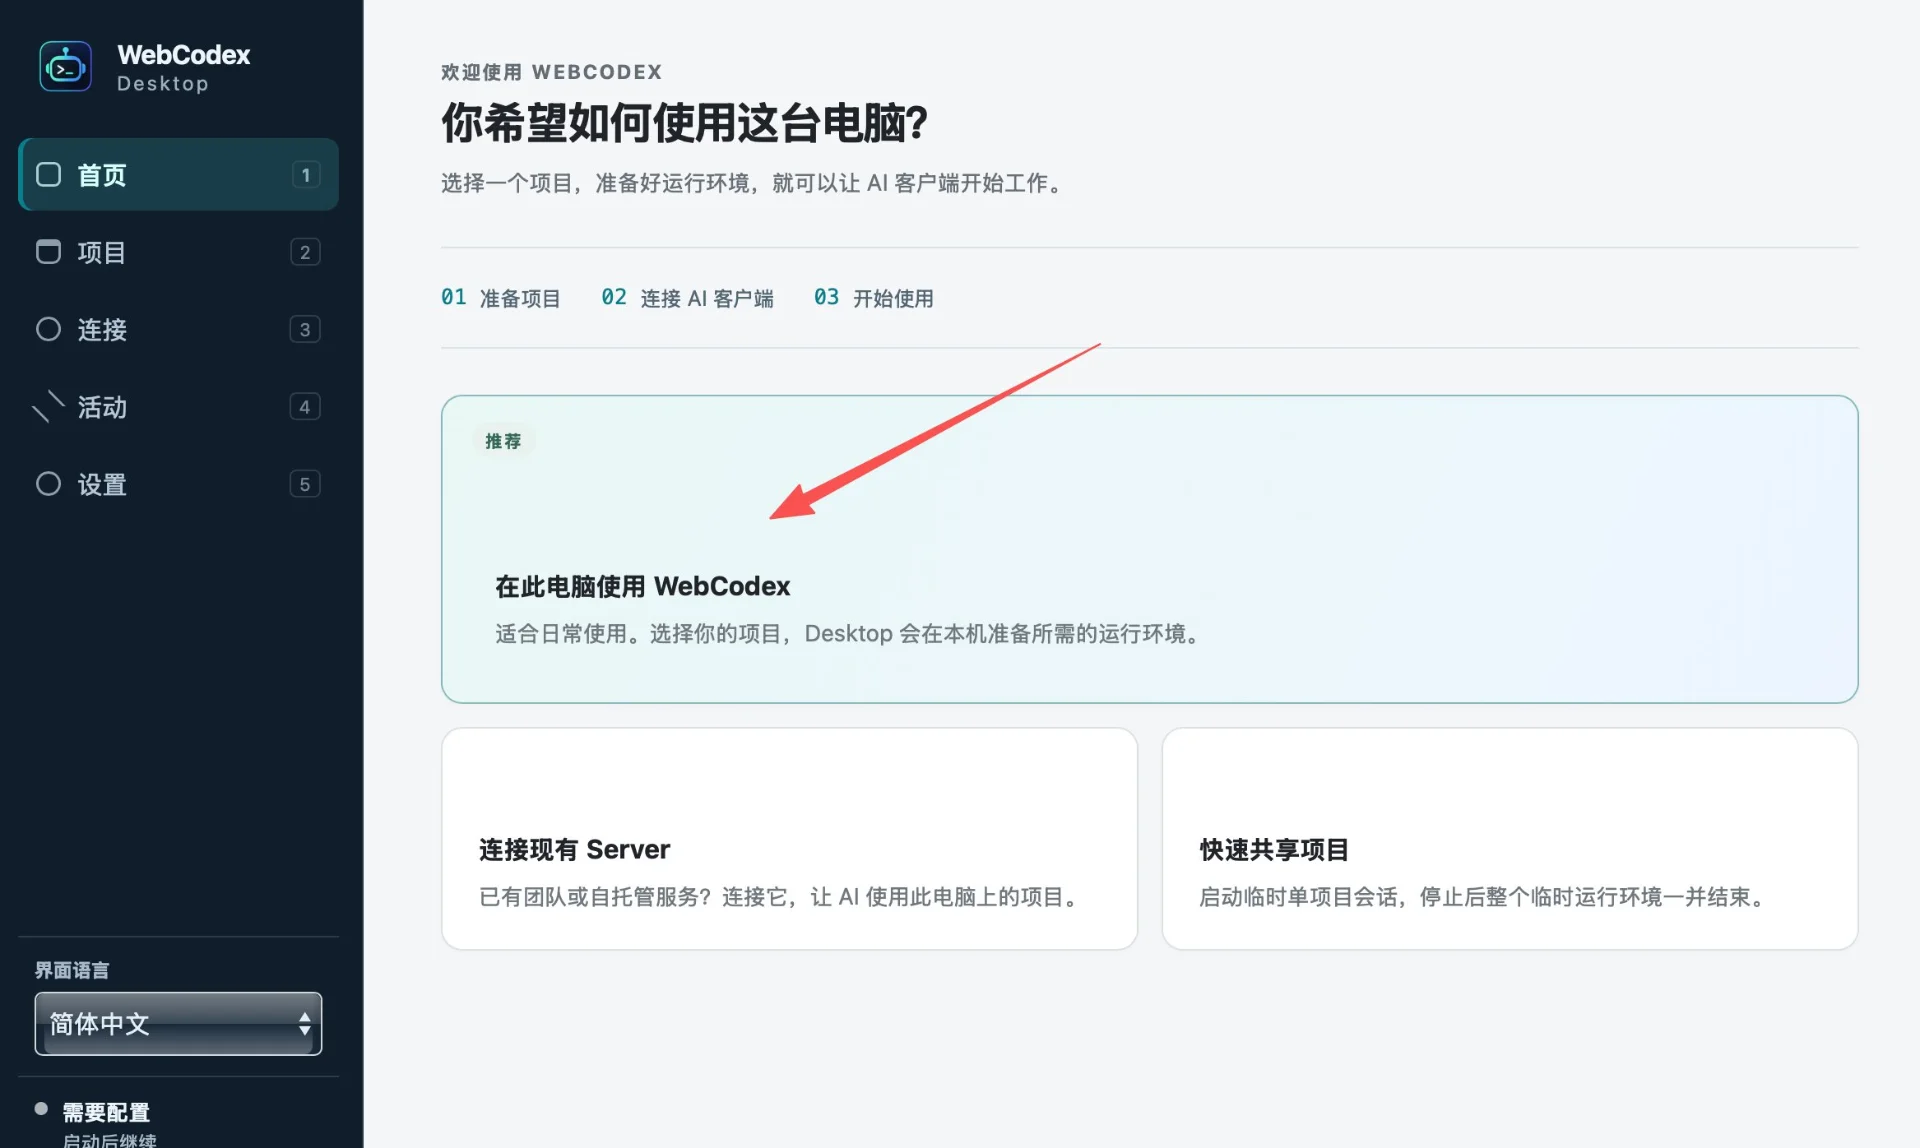This screenshot has width=1920, height=1148.
Task: Click description 已有团队或自托管服务 in Server card
Action: (x=778, y=897)
